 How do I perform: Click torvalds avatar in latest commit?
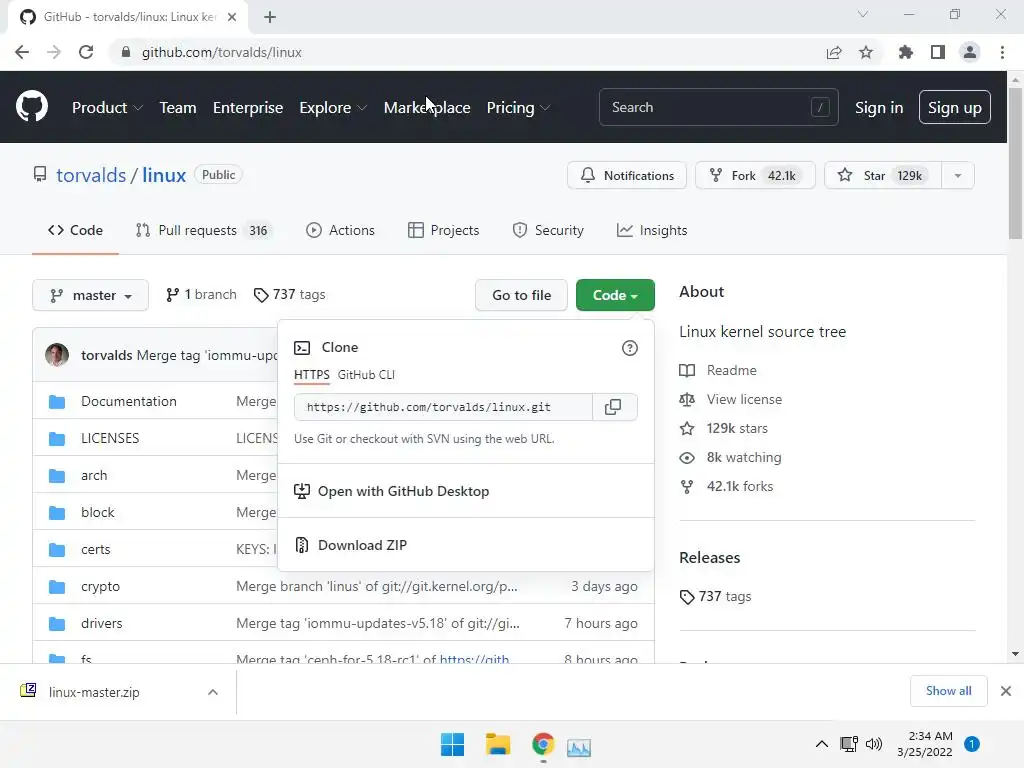(57, 355)
